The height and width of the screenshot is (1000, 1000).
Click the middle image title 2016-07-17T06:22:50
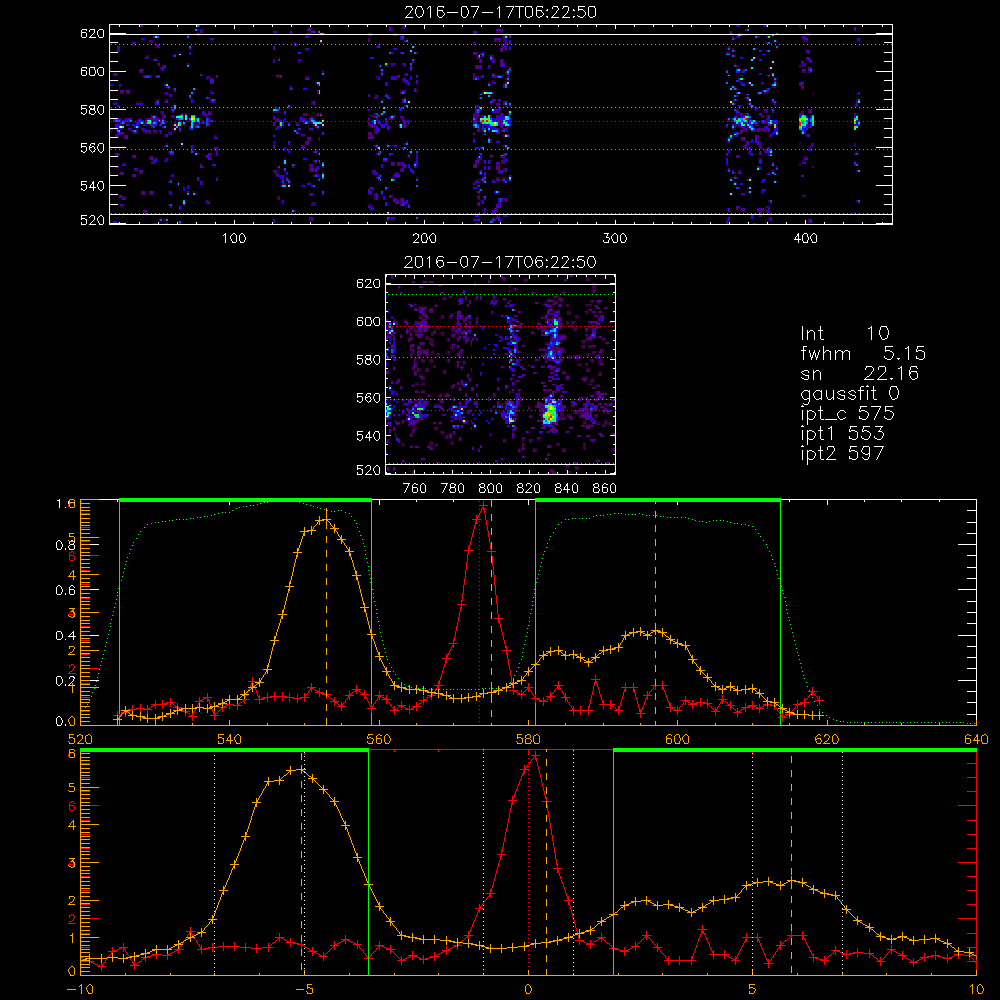pos(500,262)
